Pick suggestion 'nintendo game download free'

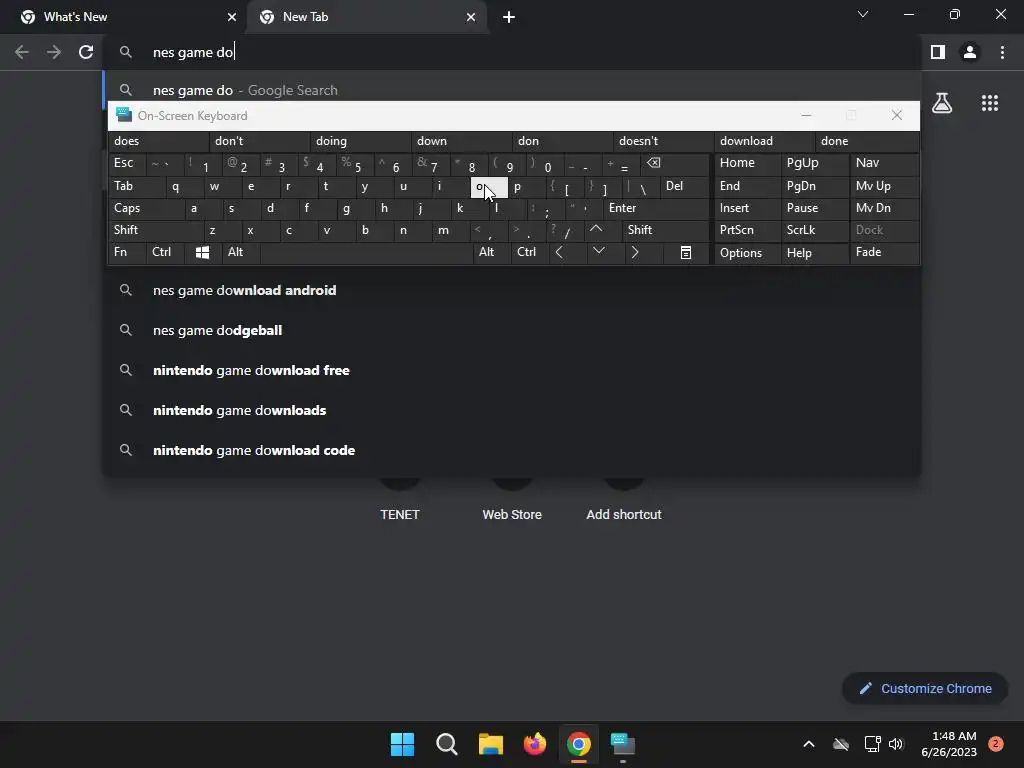(512, 370)
